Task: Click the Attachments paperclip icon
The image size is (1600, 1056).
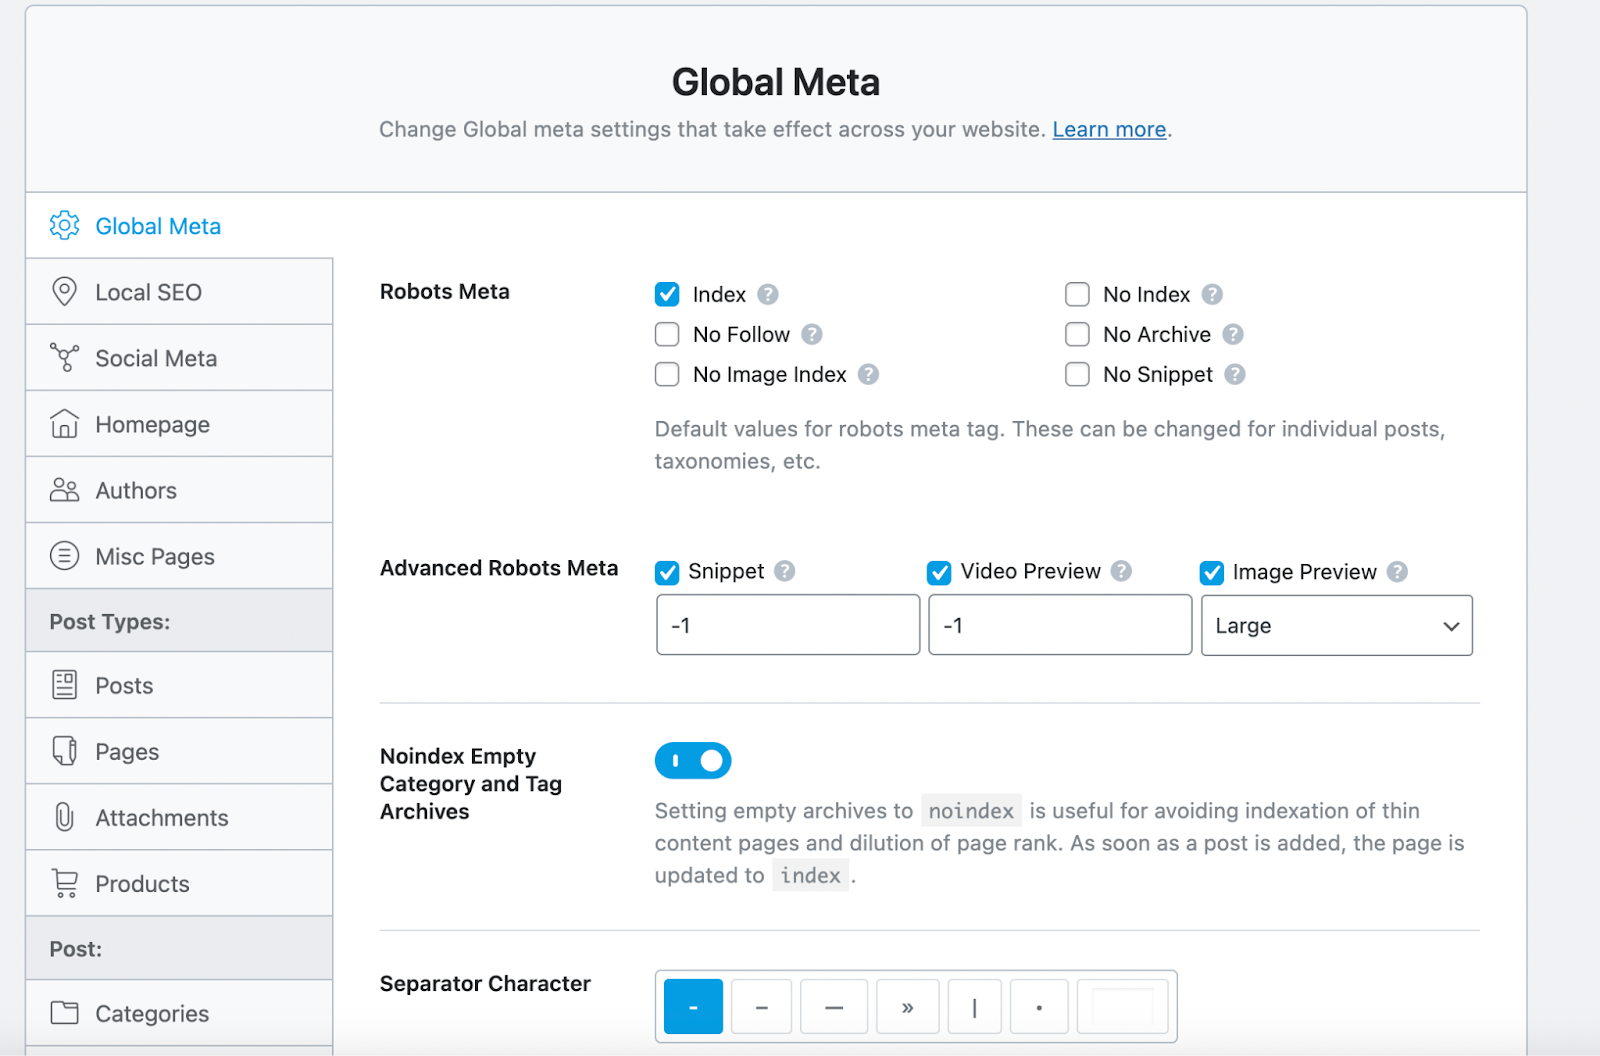Action: (64, 817)
